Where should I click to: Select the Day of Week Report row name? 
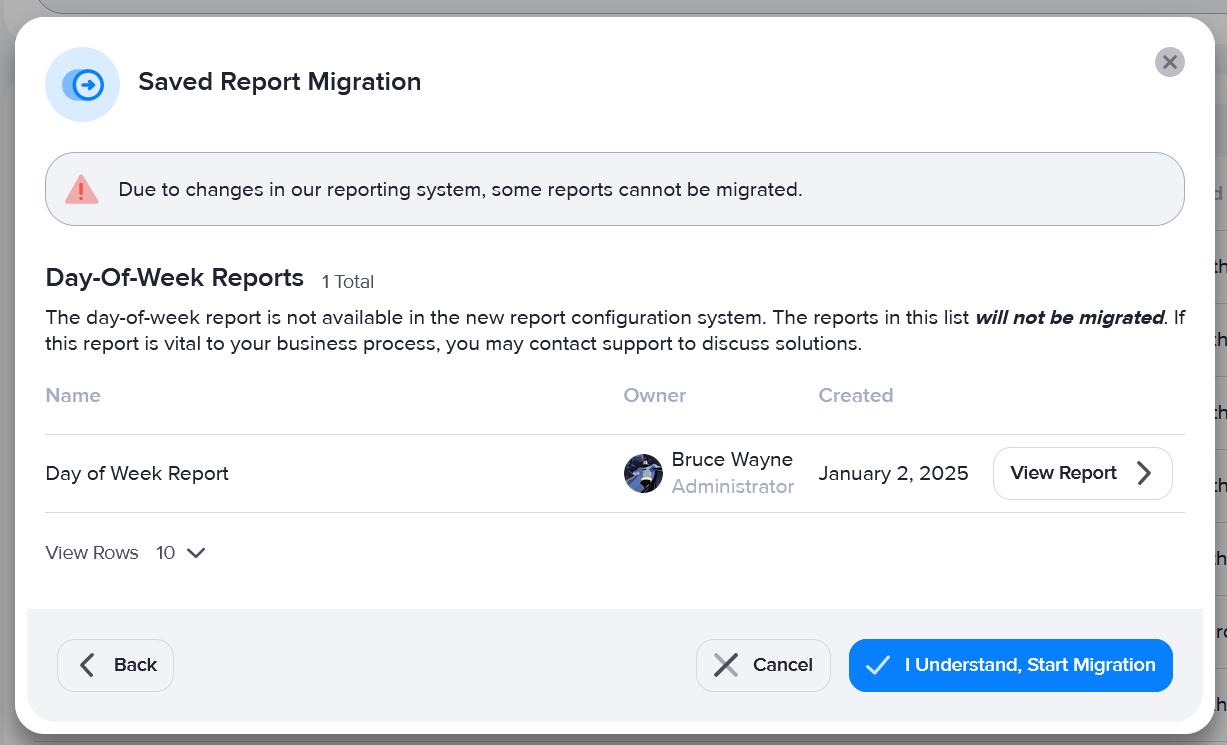pyautogui.click(x=137, y=474)
